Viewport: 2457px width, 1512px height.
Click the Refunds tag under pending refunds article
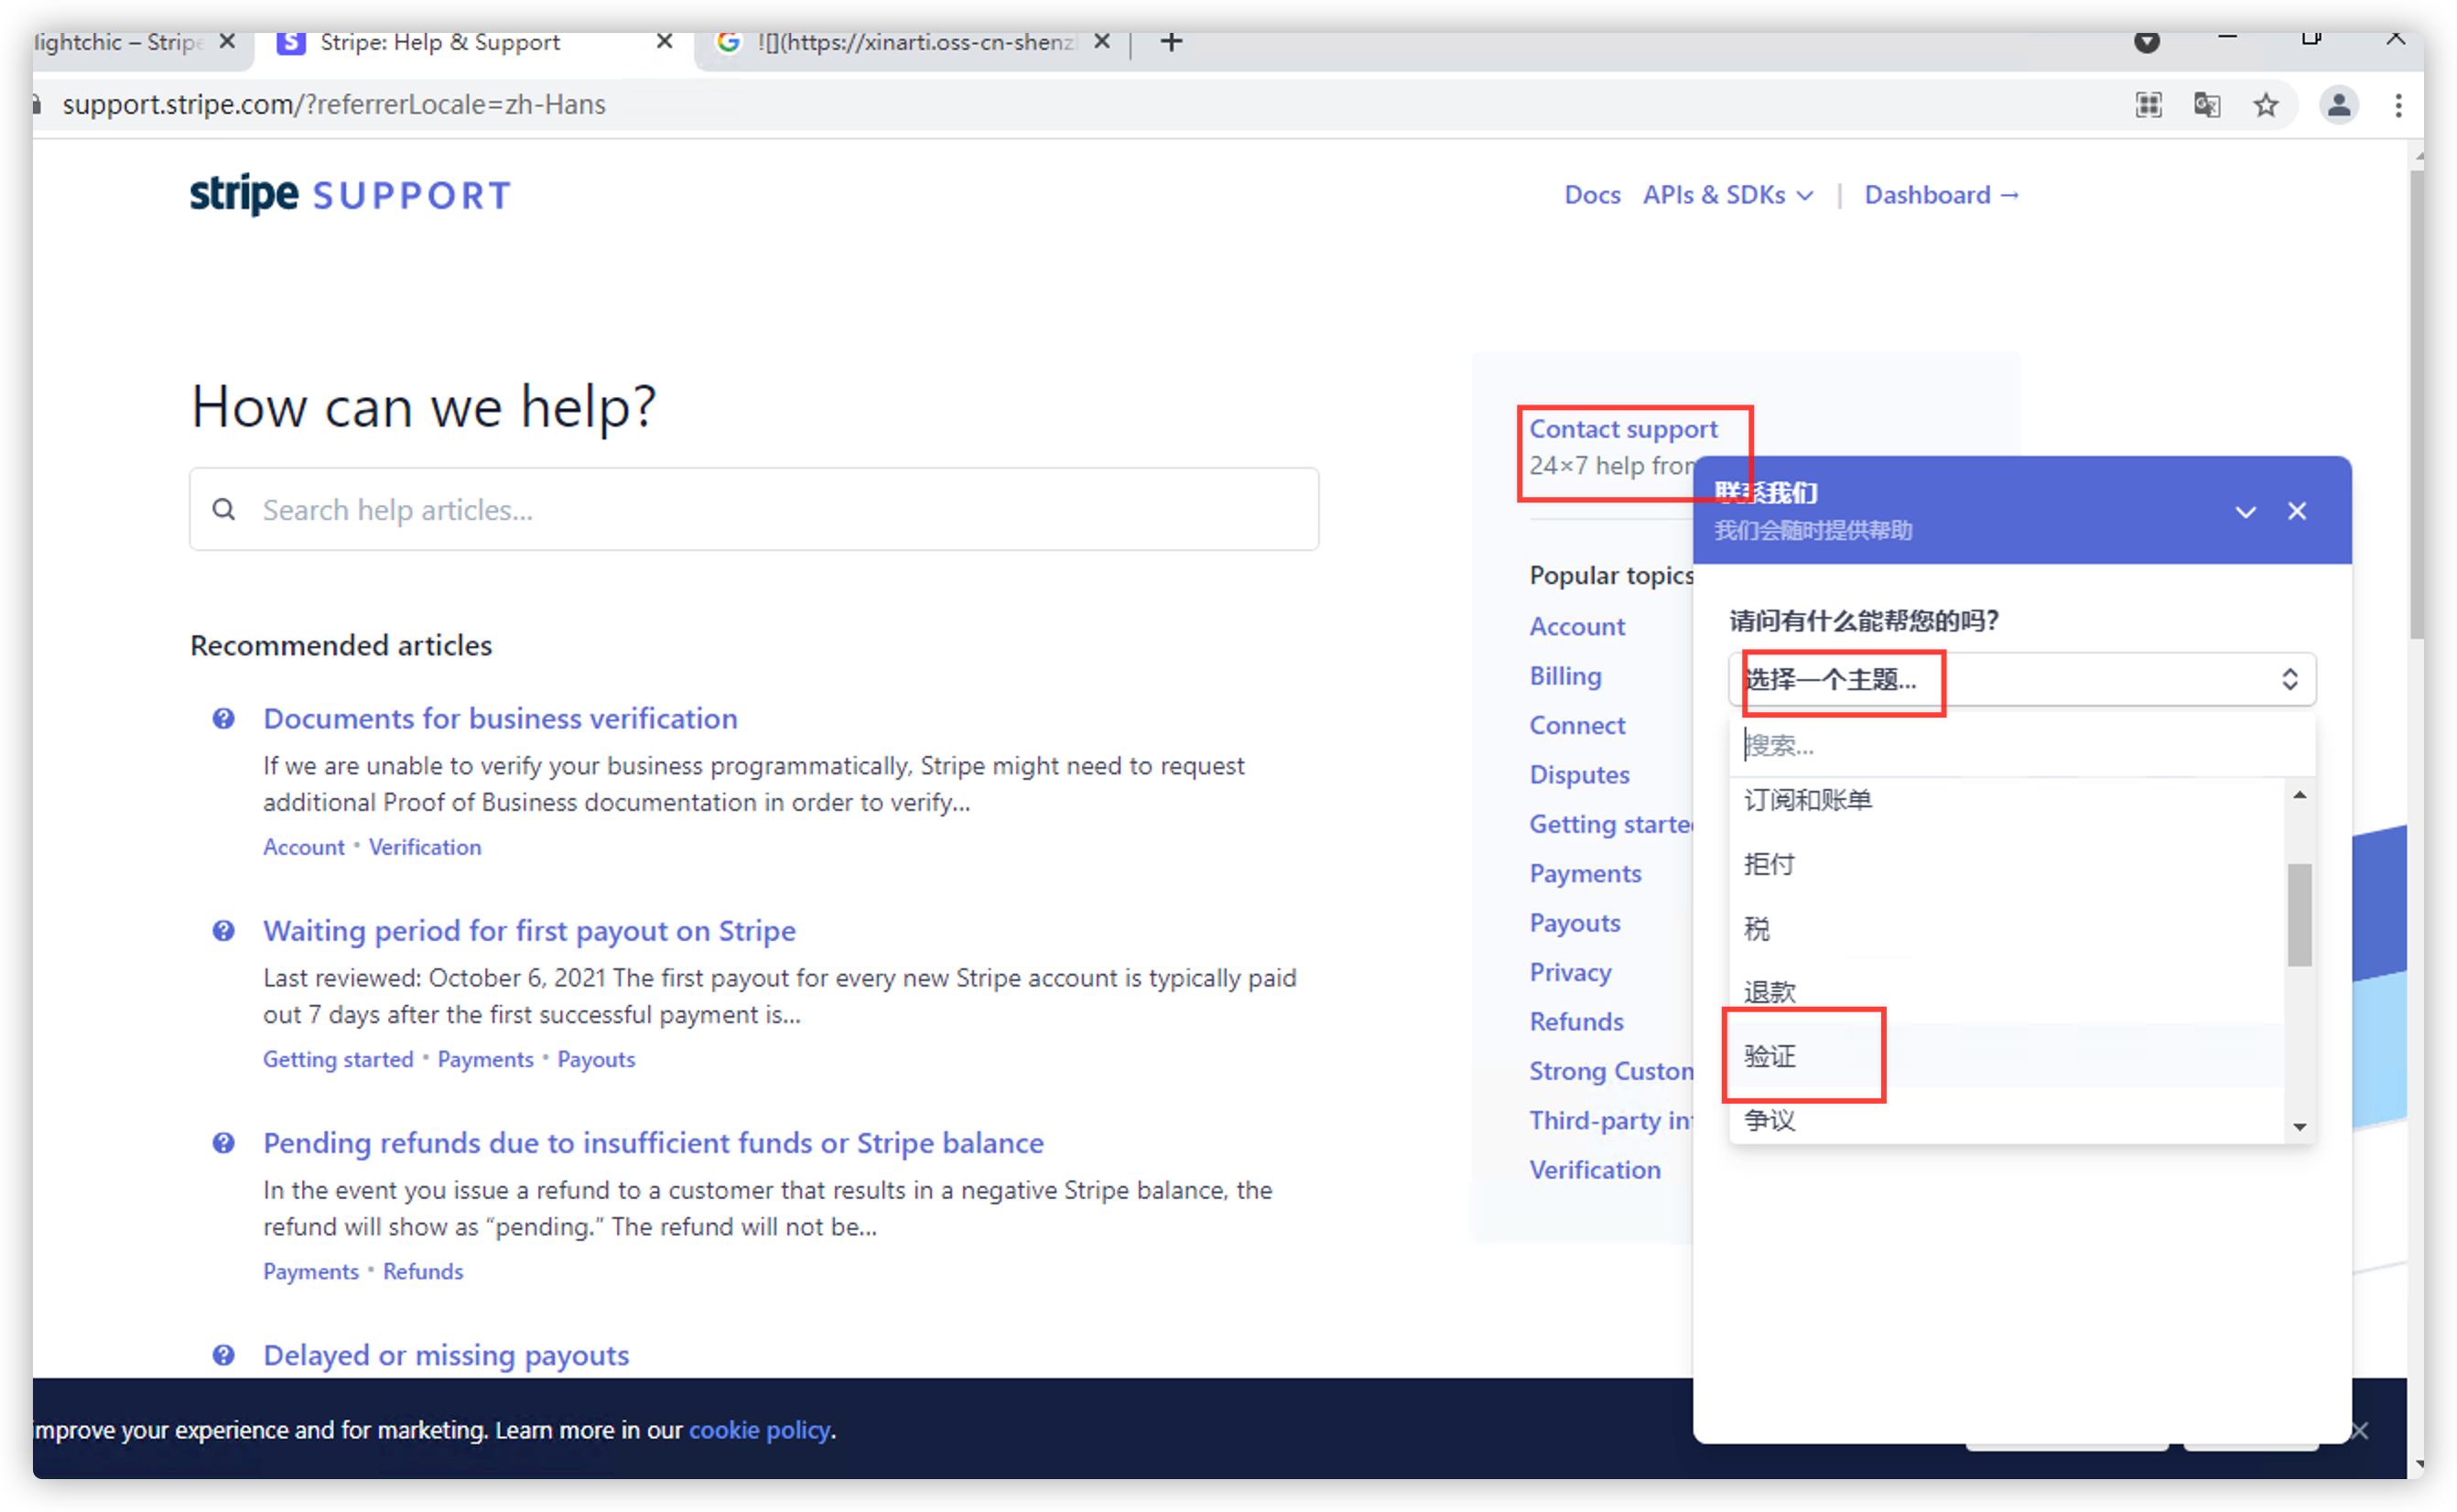pos(423,1271)
